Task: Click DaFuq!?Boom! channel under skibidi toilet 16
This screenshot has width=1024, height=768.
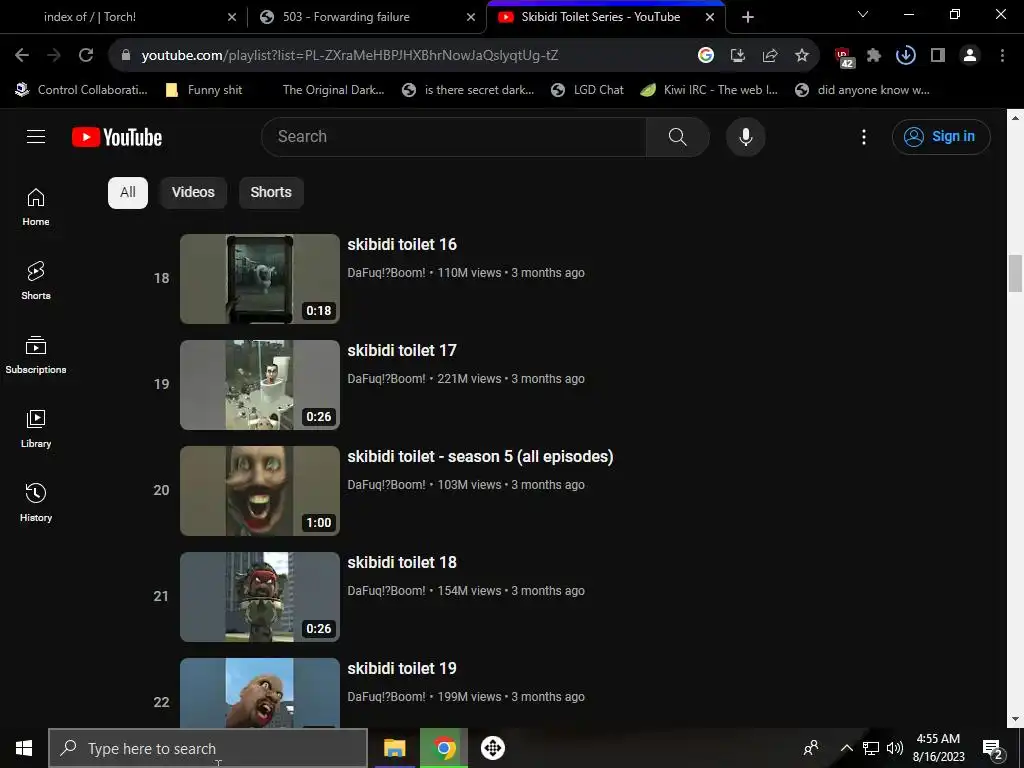Action: coord(387,273)
